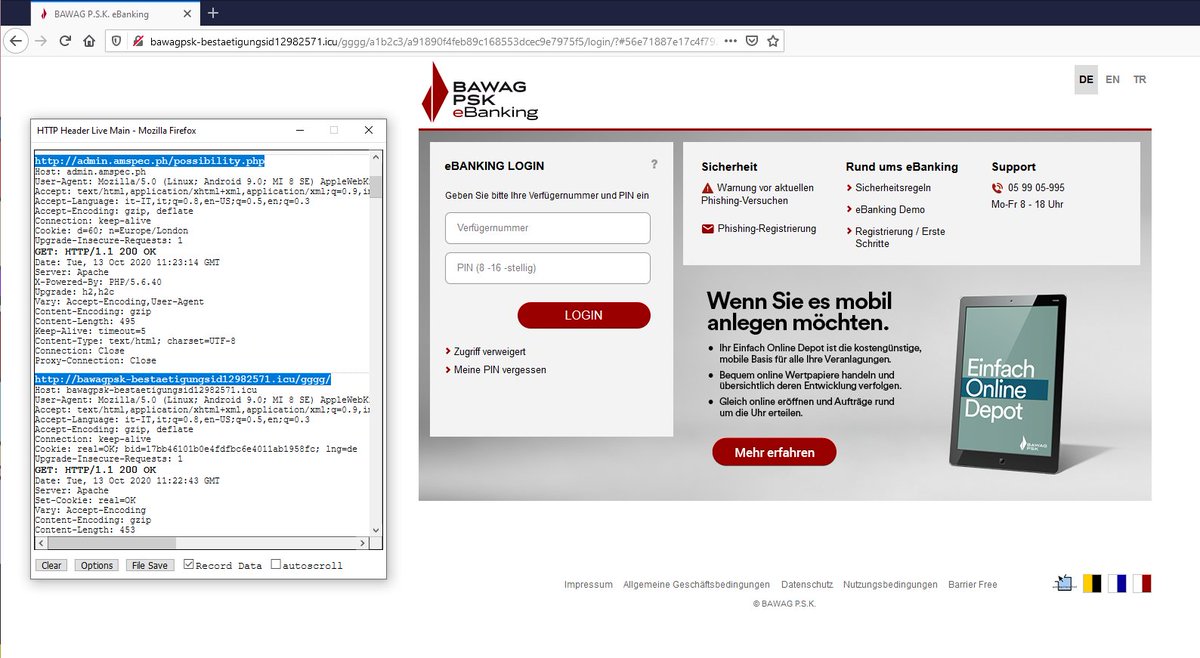Open tracking protection shield icon
The height and width of the screenshot is (658, 1200).
[x=116, y=41]
